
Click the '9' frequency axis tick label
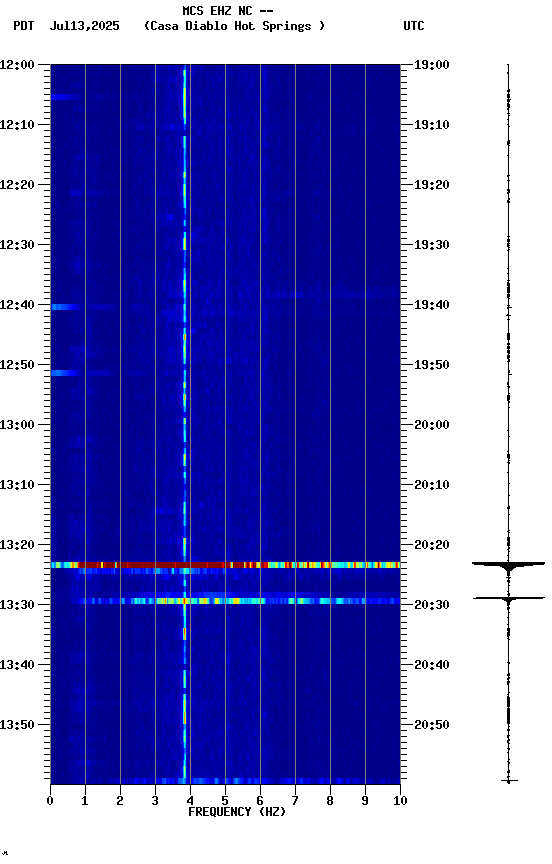click(365, 801)
